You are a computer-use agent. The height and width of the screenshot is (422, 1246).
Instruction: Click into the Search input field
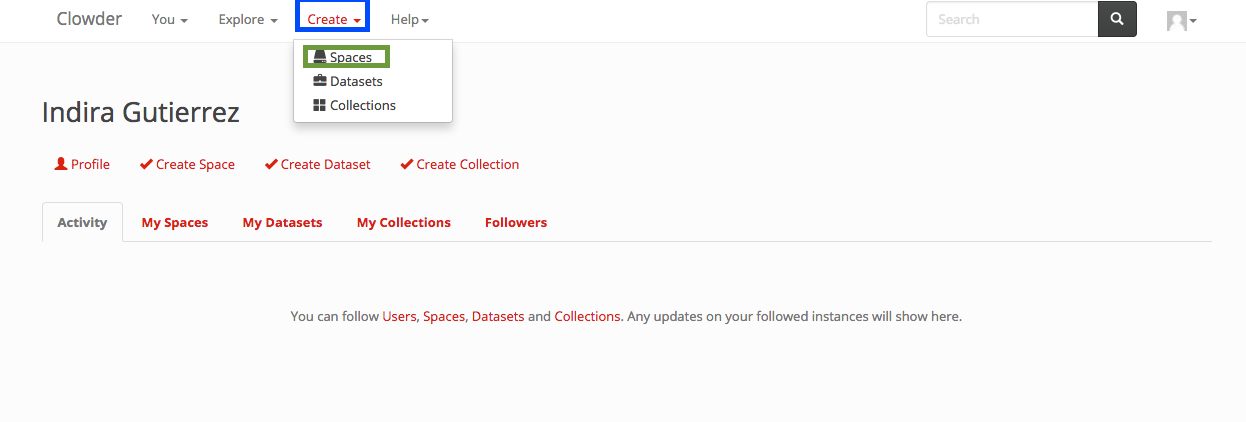[1011, 19]
